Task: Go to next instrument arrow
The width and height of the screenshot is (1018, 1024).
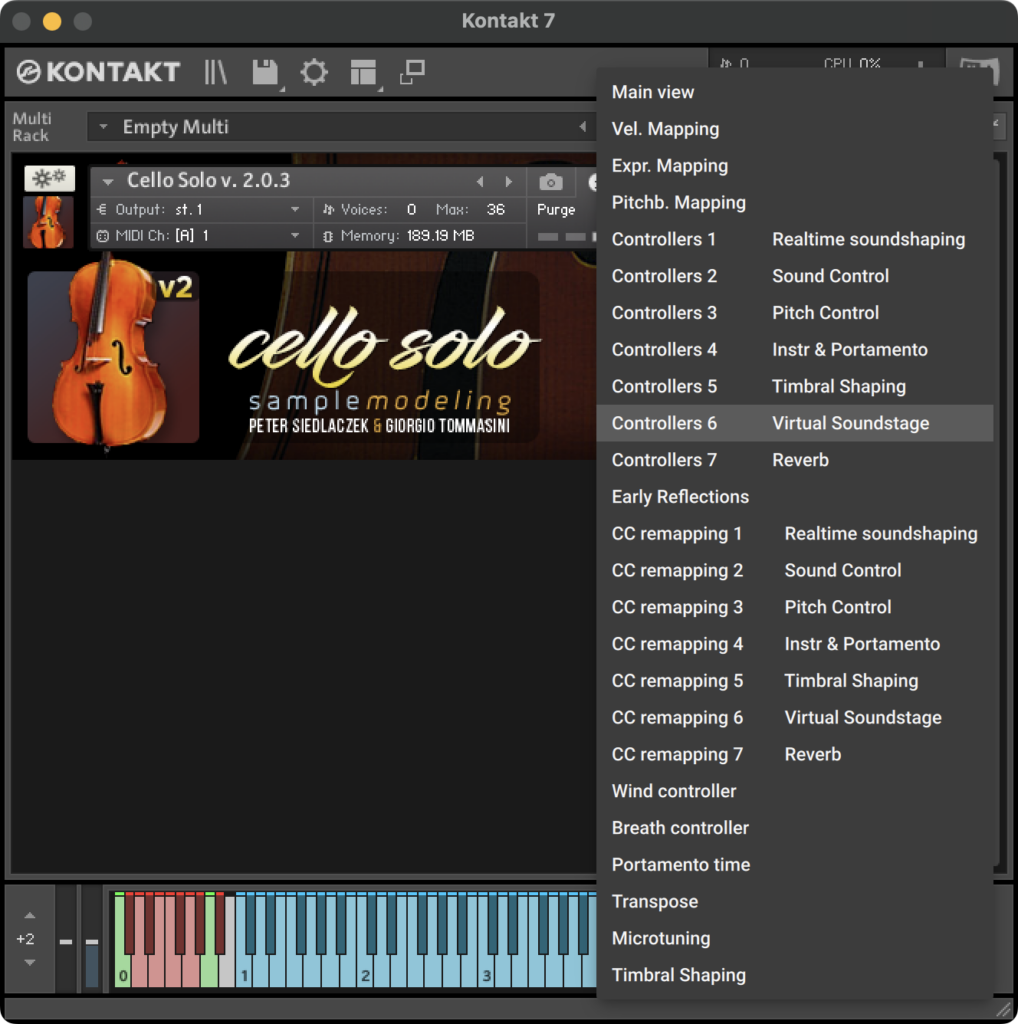Action: pyautogui.click(x=509, y=182)
